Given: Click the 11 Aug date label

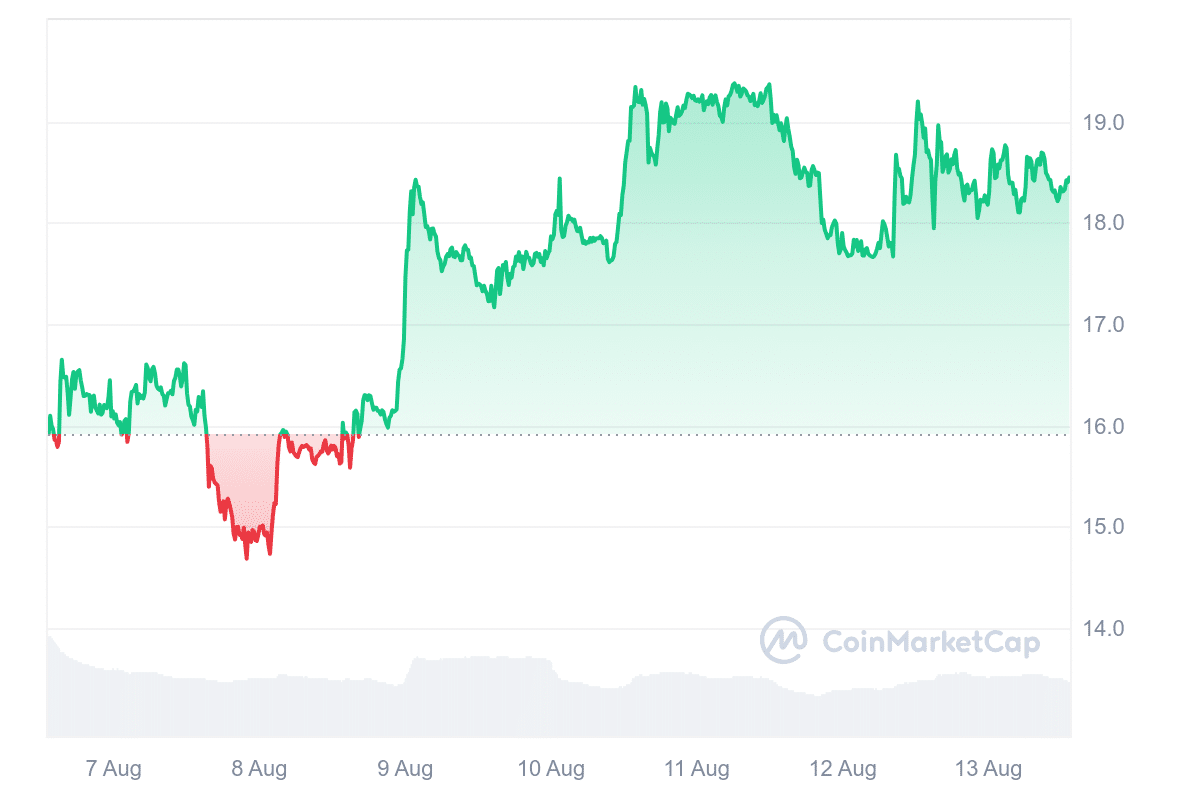Looking at the screenshot, I should [697, 768].
